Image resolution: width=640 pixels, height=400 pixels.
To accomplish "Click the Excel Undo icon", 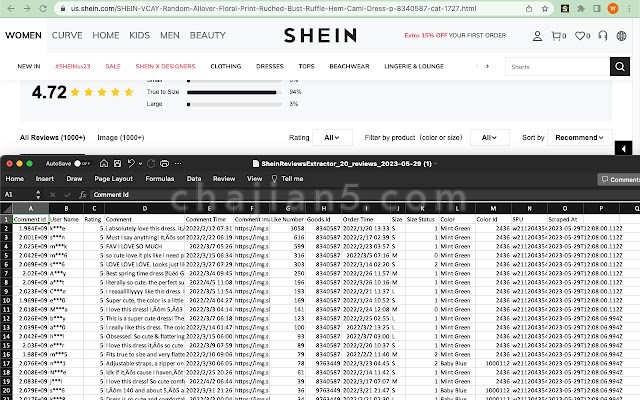I will click(131, 164).
